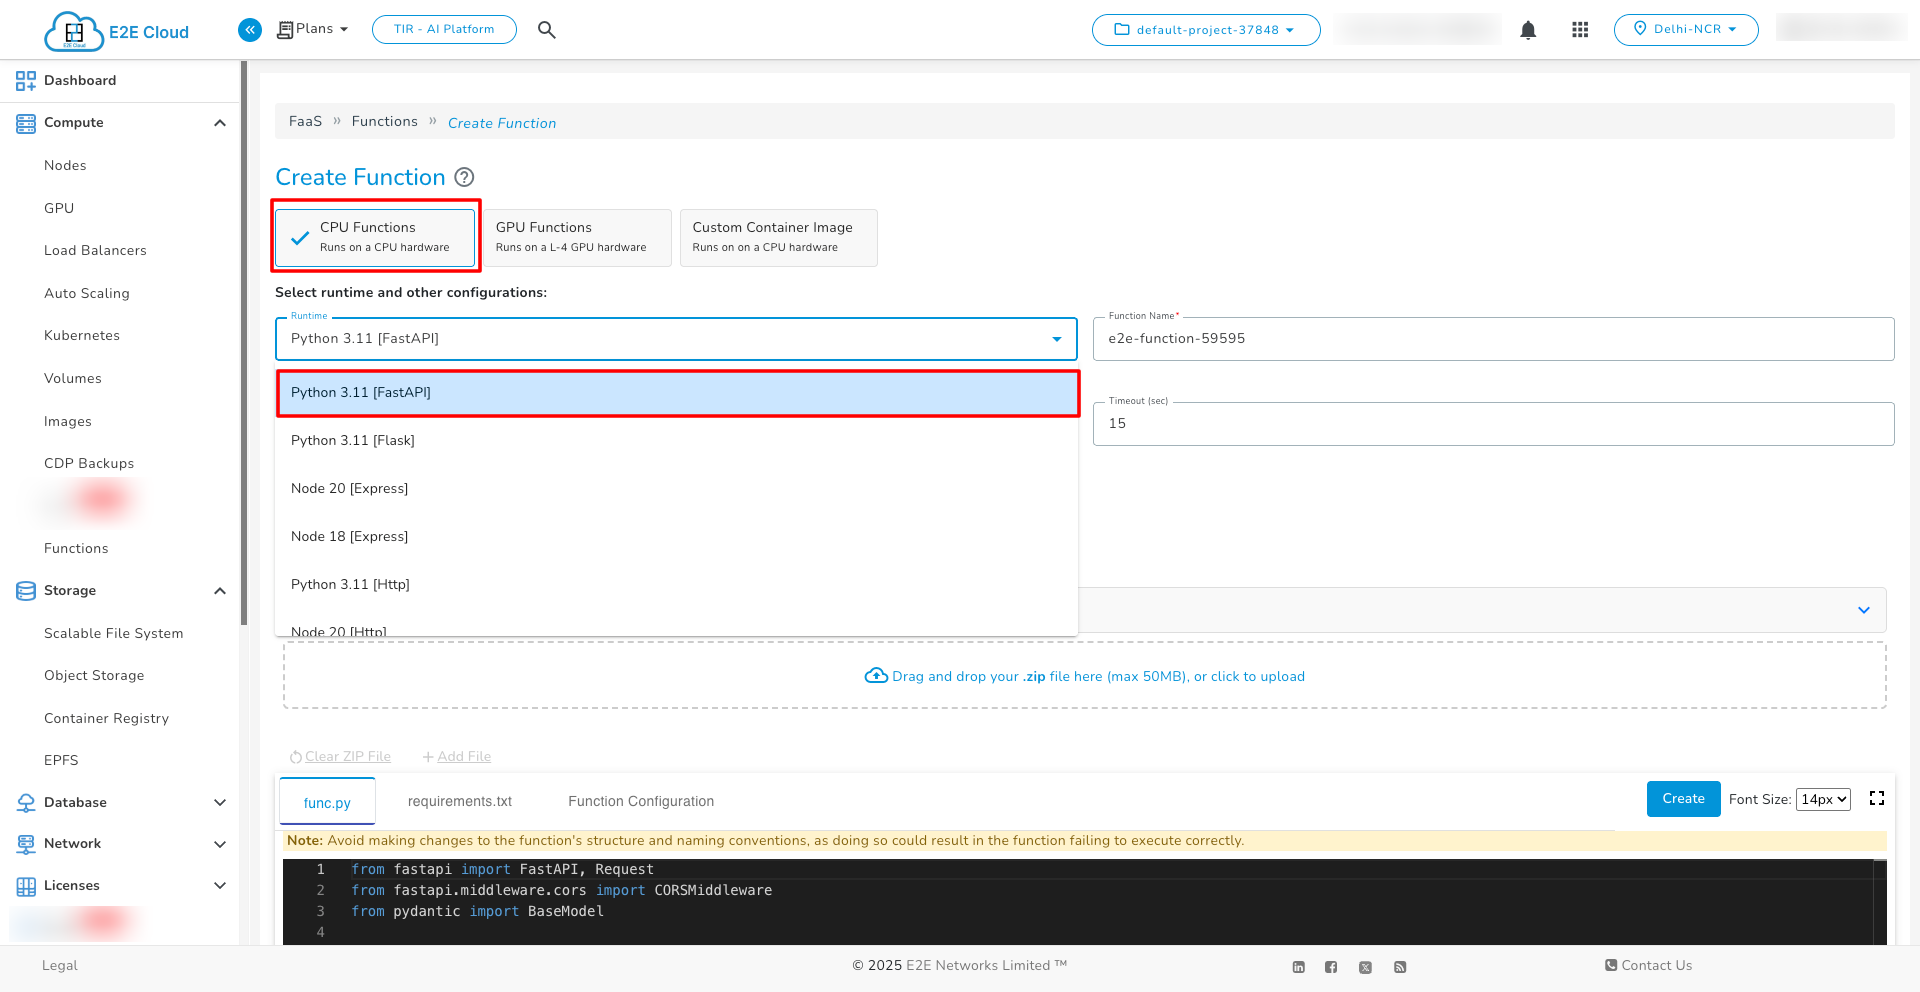
Task: Click the cloud upload icon
Action: tap(876, 676)
